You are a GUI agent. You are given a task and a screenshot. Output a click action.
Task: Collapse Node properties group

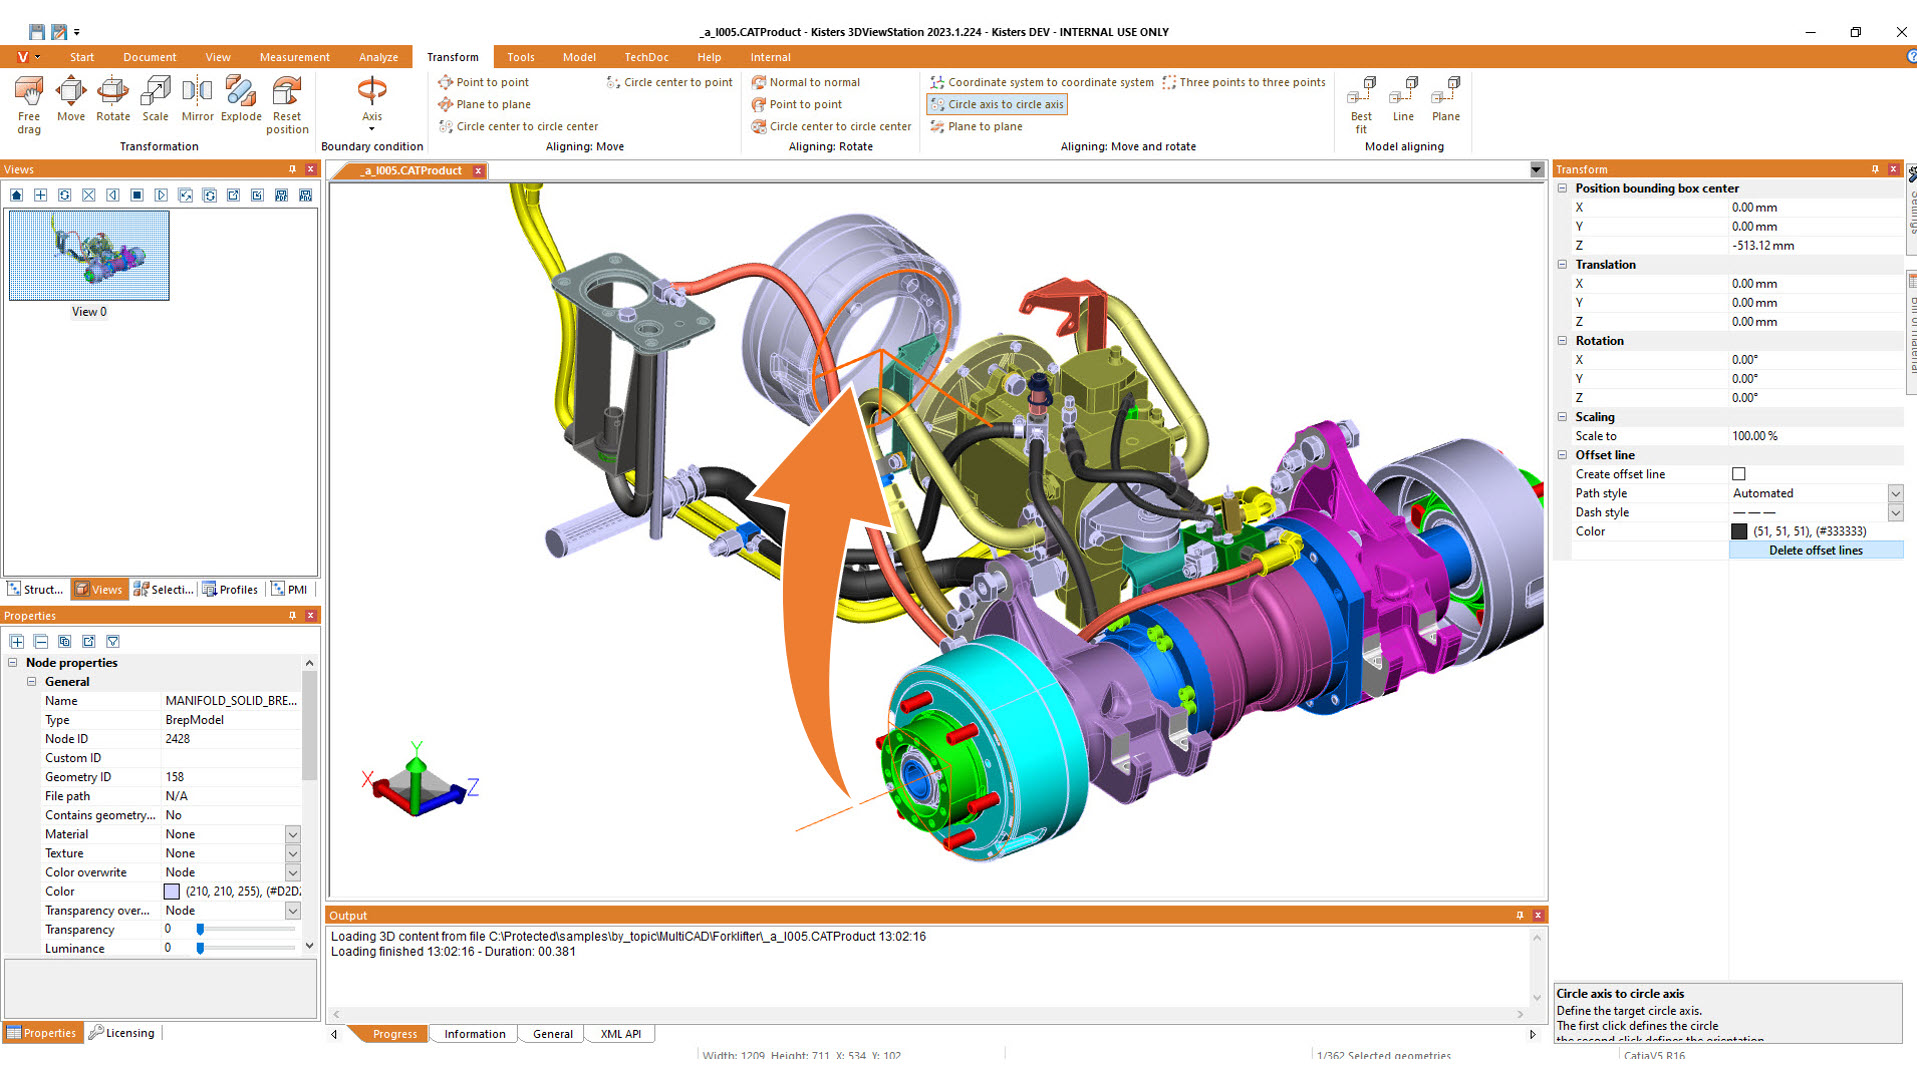coord(13,662)
